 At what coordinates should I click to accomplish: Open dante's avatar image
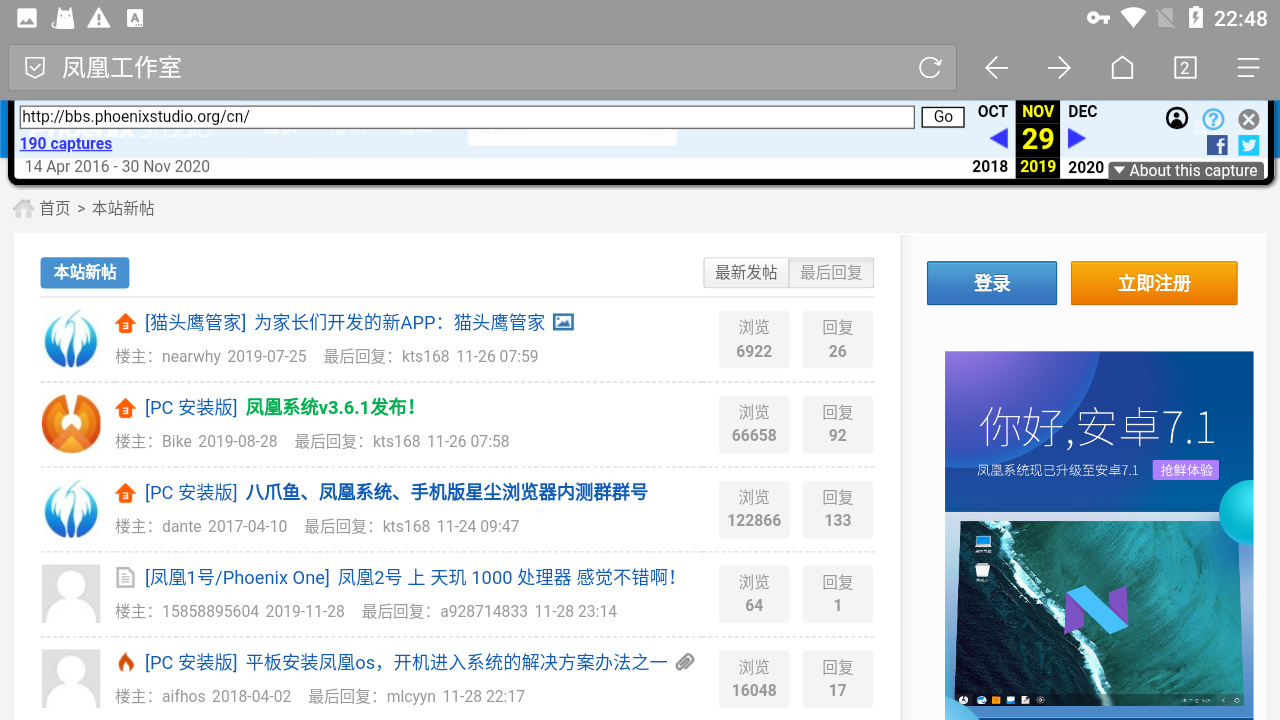tap(71, 509)
